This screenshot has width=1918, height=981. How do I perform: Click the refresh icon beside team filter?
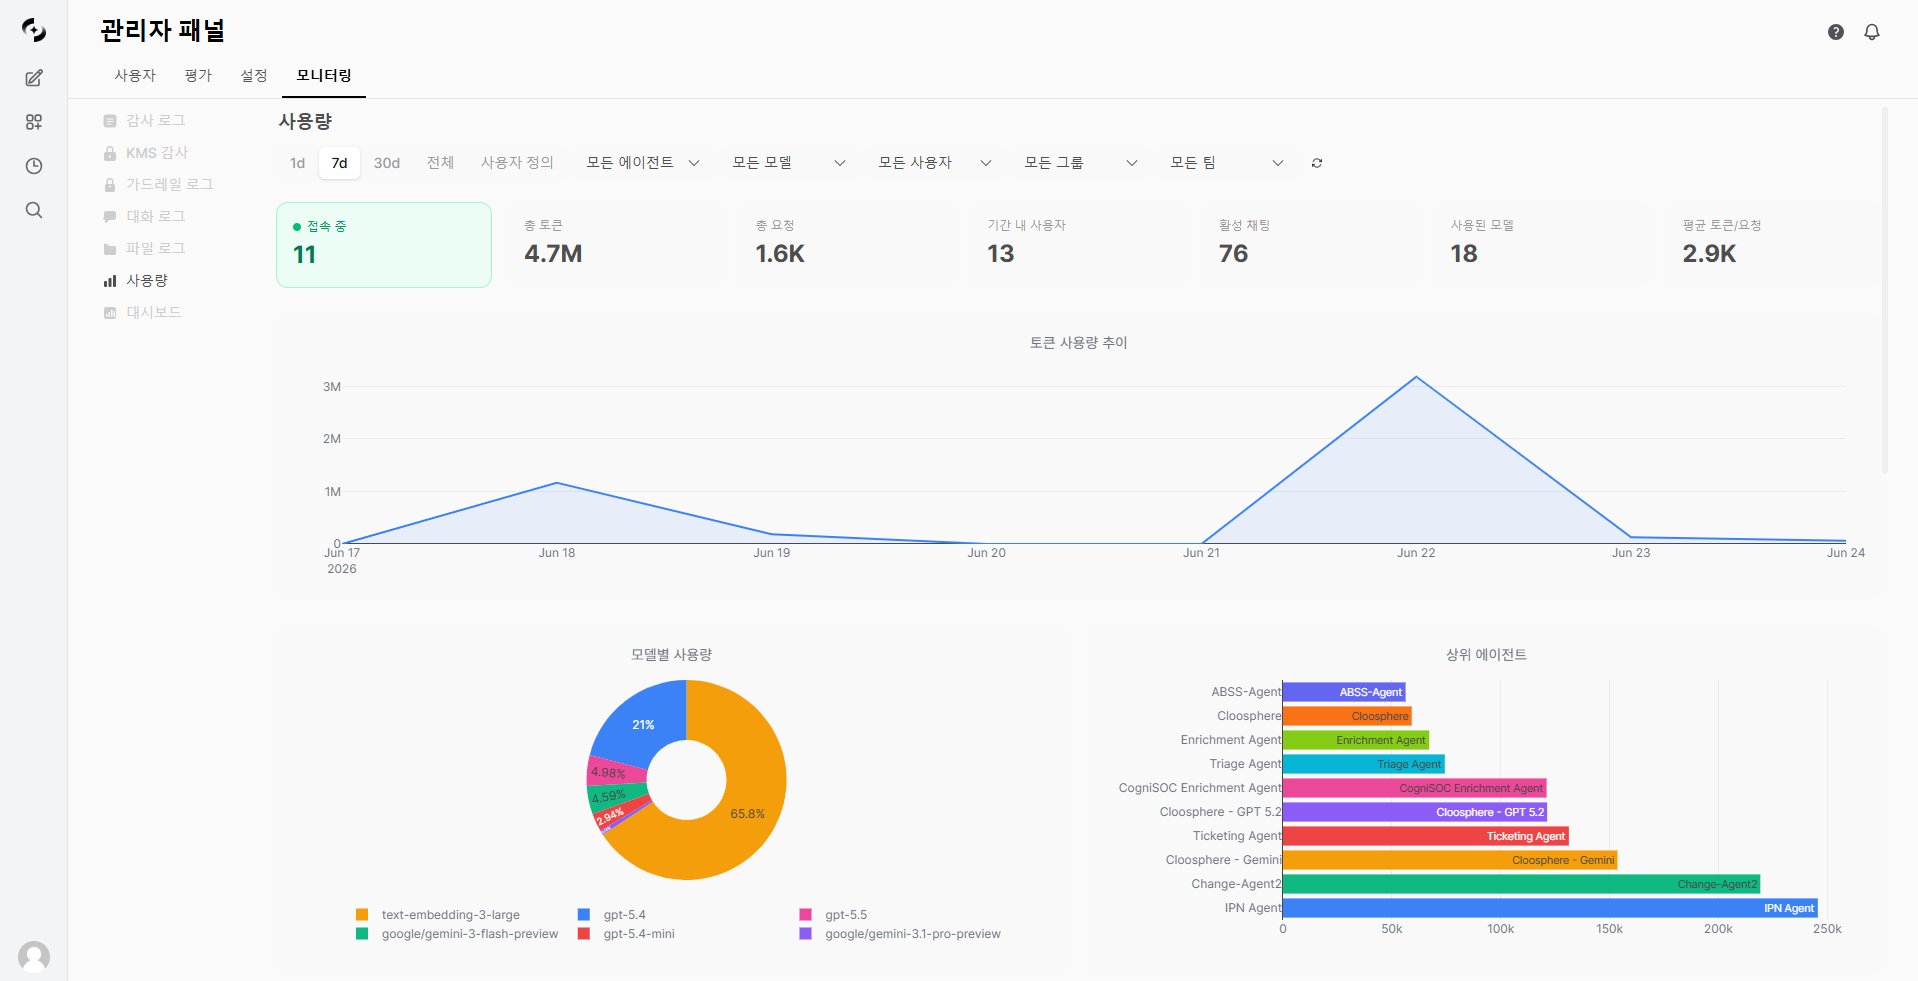click(1317, 163)
